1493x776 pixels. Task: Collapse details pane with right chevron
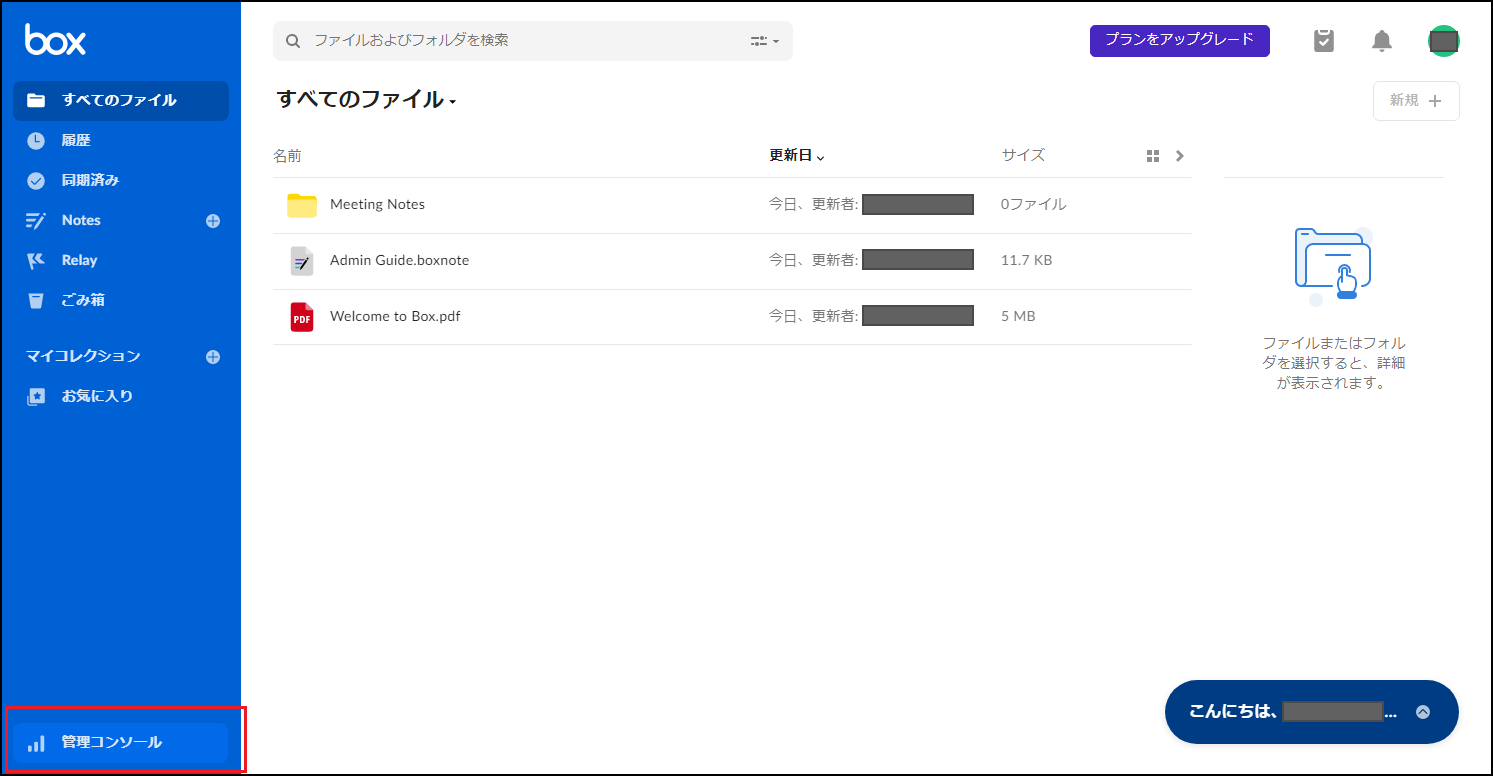pyautogui.click(x=1180, y=156)
